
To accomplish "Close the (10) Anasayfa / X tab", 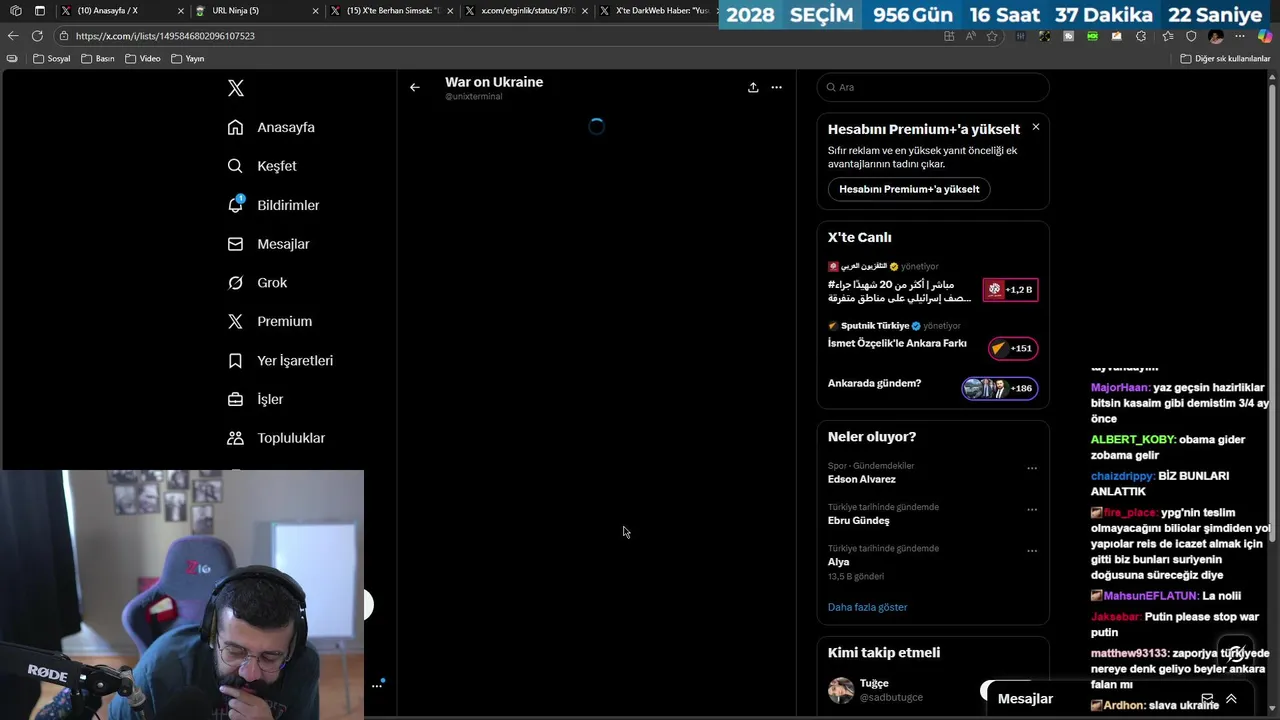I will pos(181,11).
